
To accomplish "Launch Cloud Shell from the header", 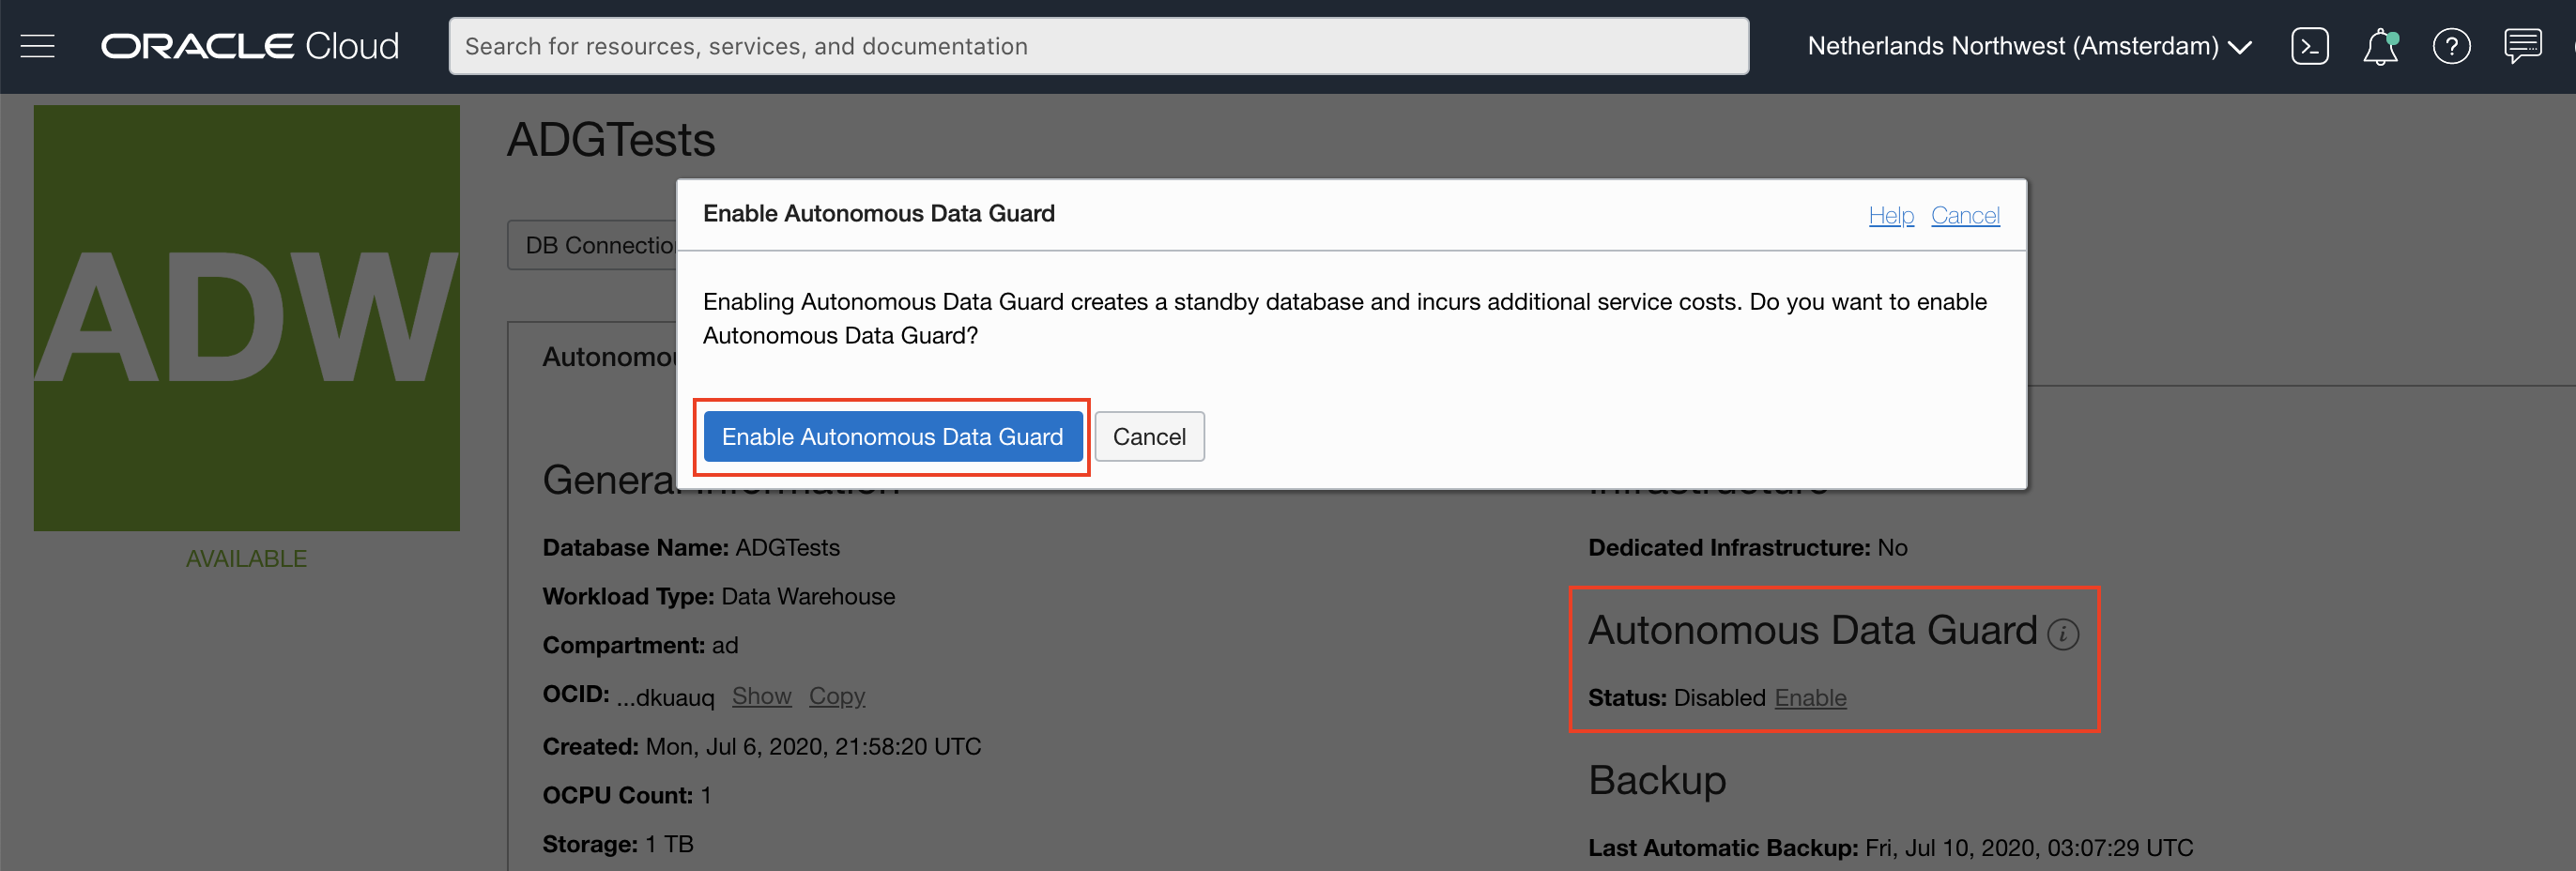I will pyautogui.click(x=2309, y=46).
